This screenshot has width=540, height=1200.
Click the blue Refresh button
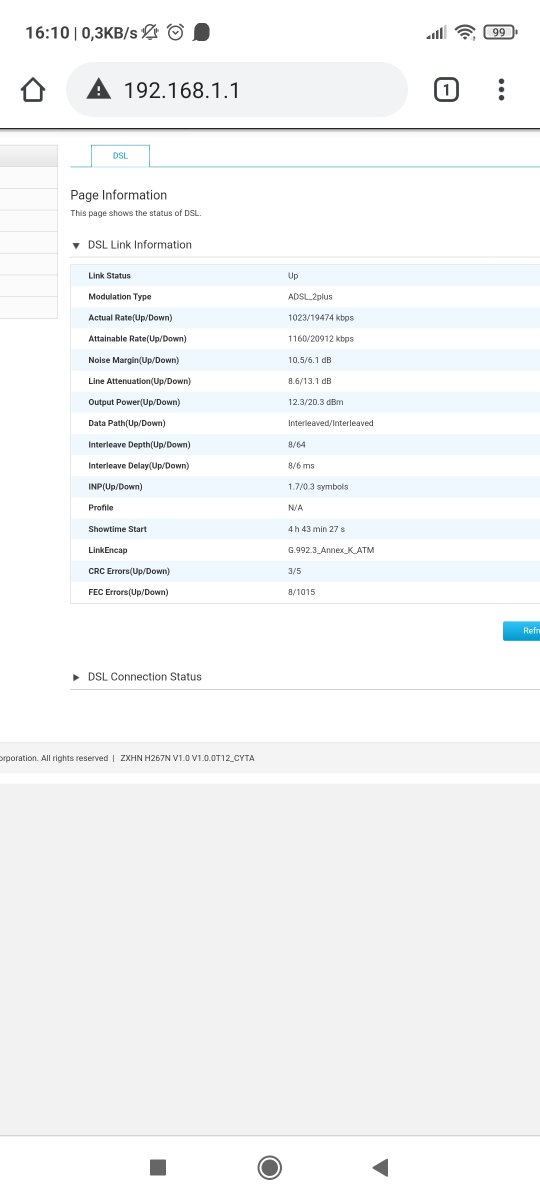coord(521,631)
